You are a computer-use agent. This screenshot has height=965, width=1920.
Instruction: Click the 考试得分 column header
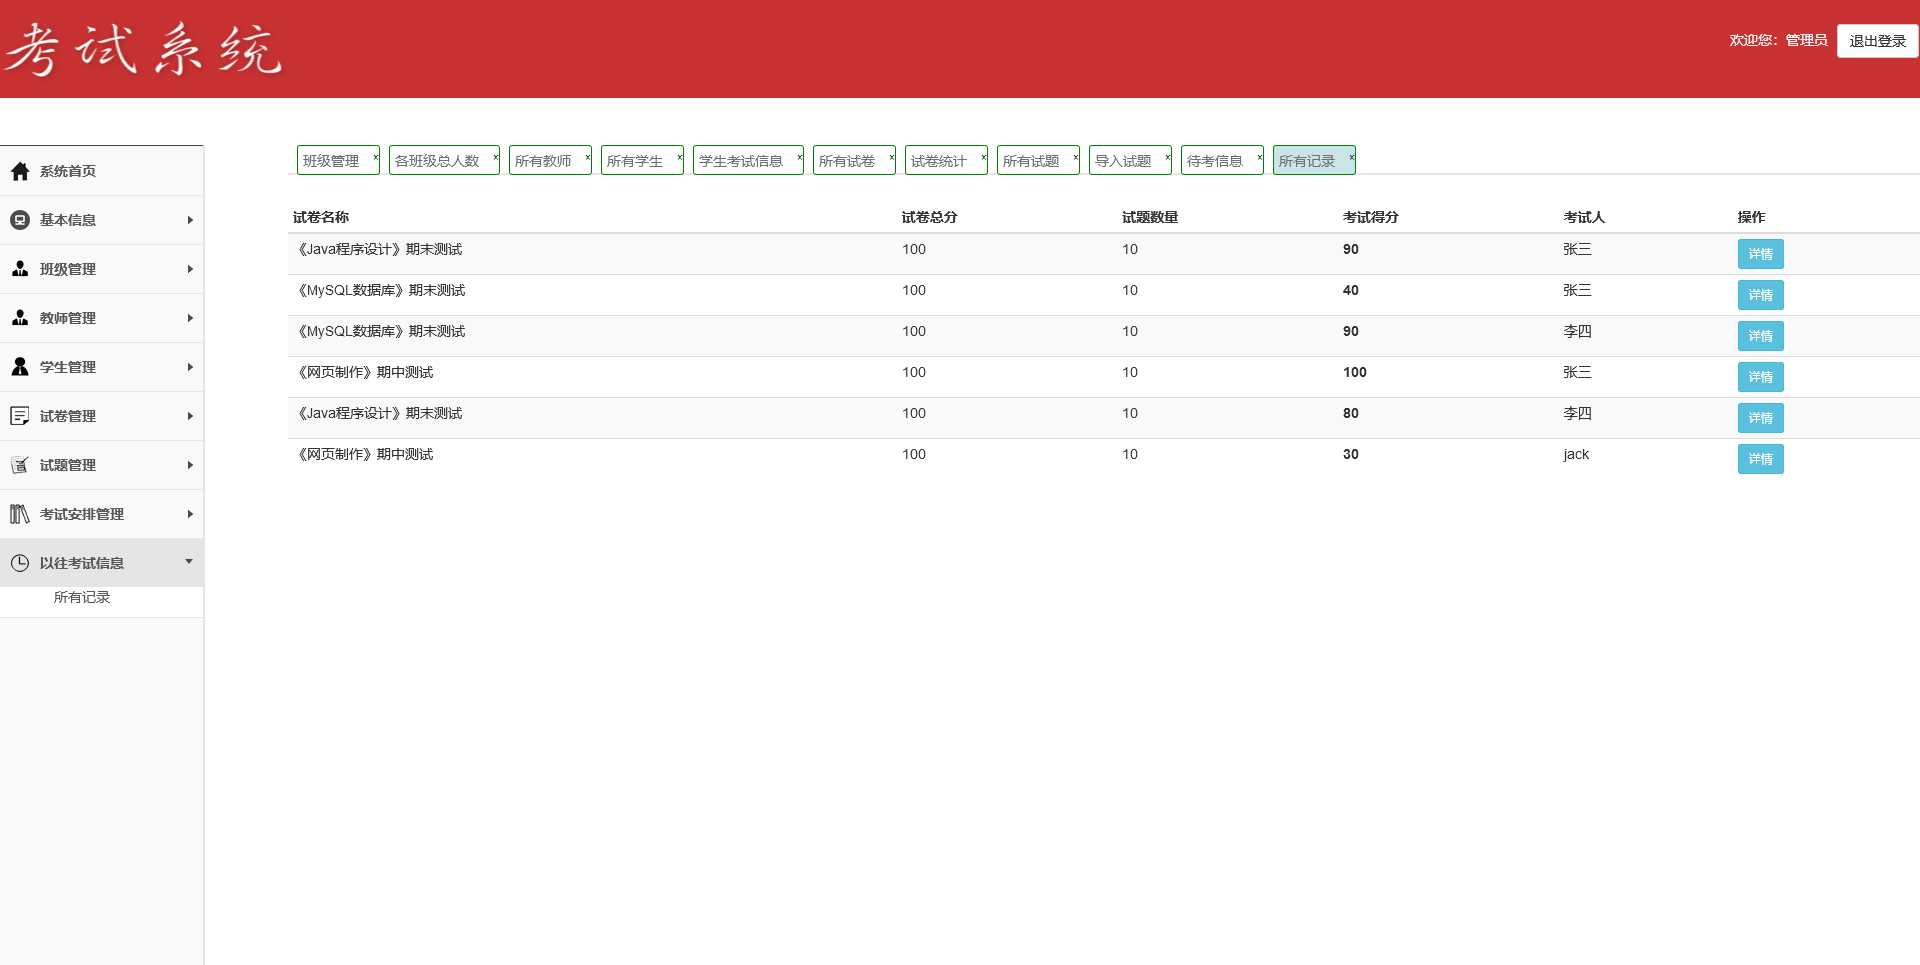[1371, 217]
